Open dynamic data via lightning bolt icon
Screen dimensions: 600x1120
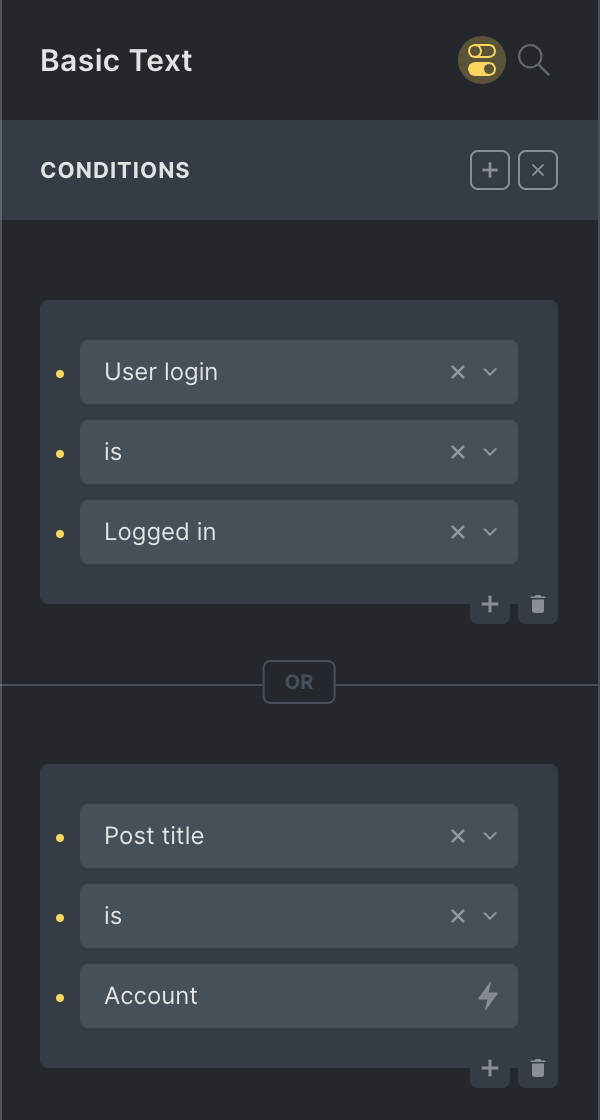pyautogui.click(x=488, y=996)
